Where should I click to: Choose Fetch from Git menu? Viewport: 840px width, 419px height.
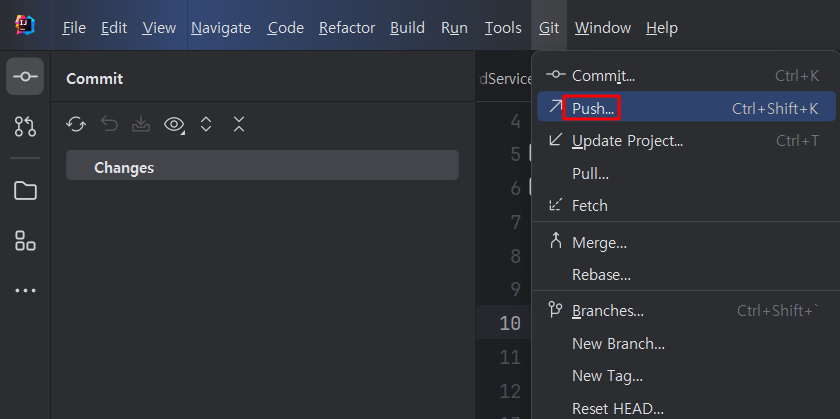(686, 206)
